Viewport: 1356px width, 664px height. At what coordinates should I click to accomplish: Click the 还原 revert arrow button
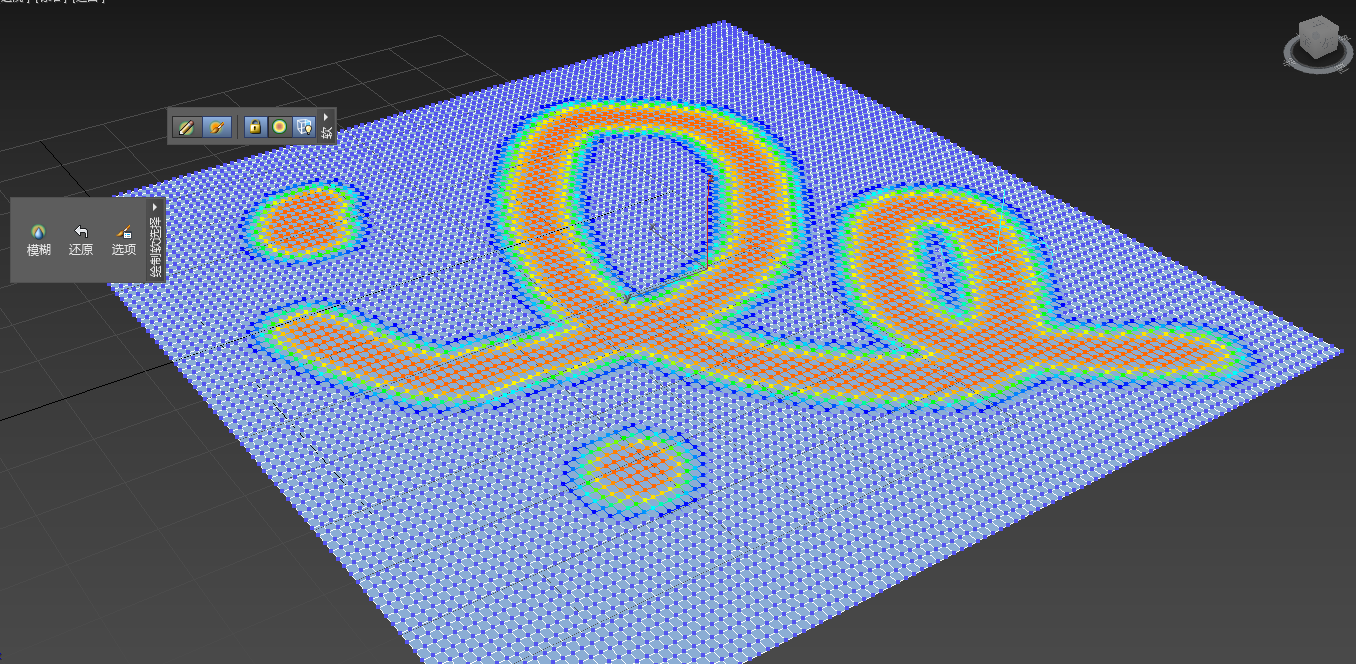(x=81, y=240)
